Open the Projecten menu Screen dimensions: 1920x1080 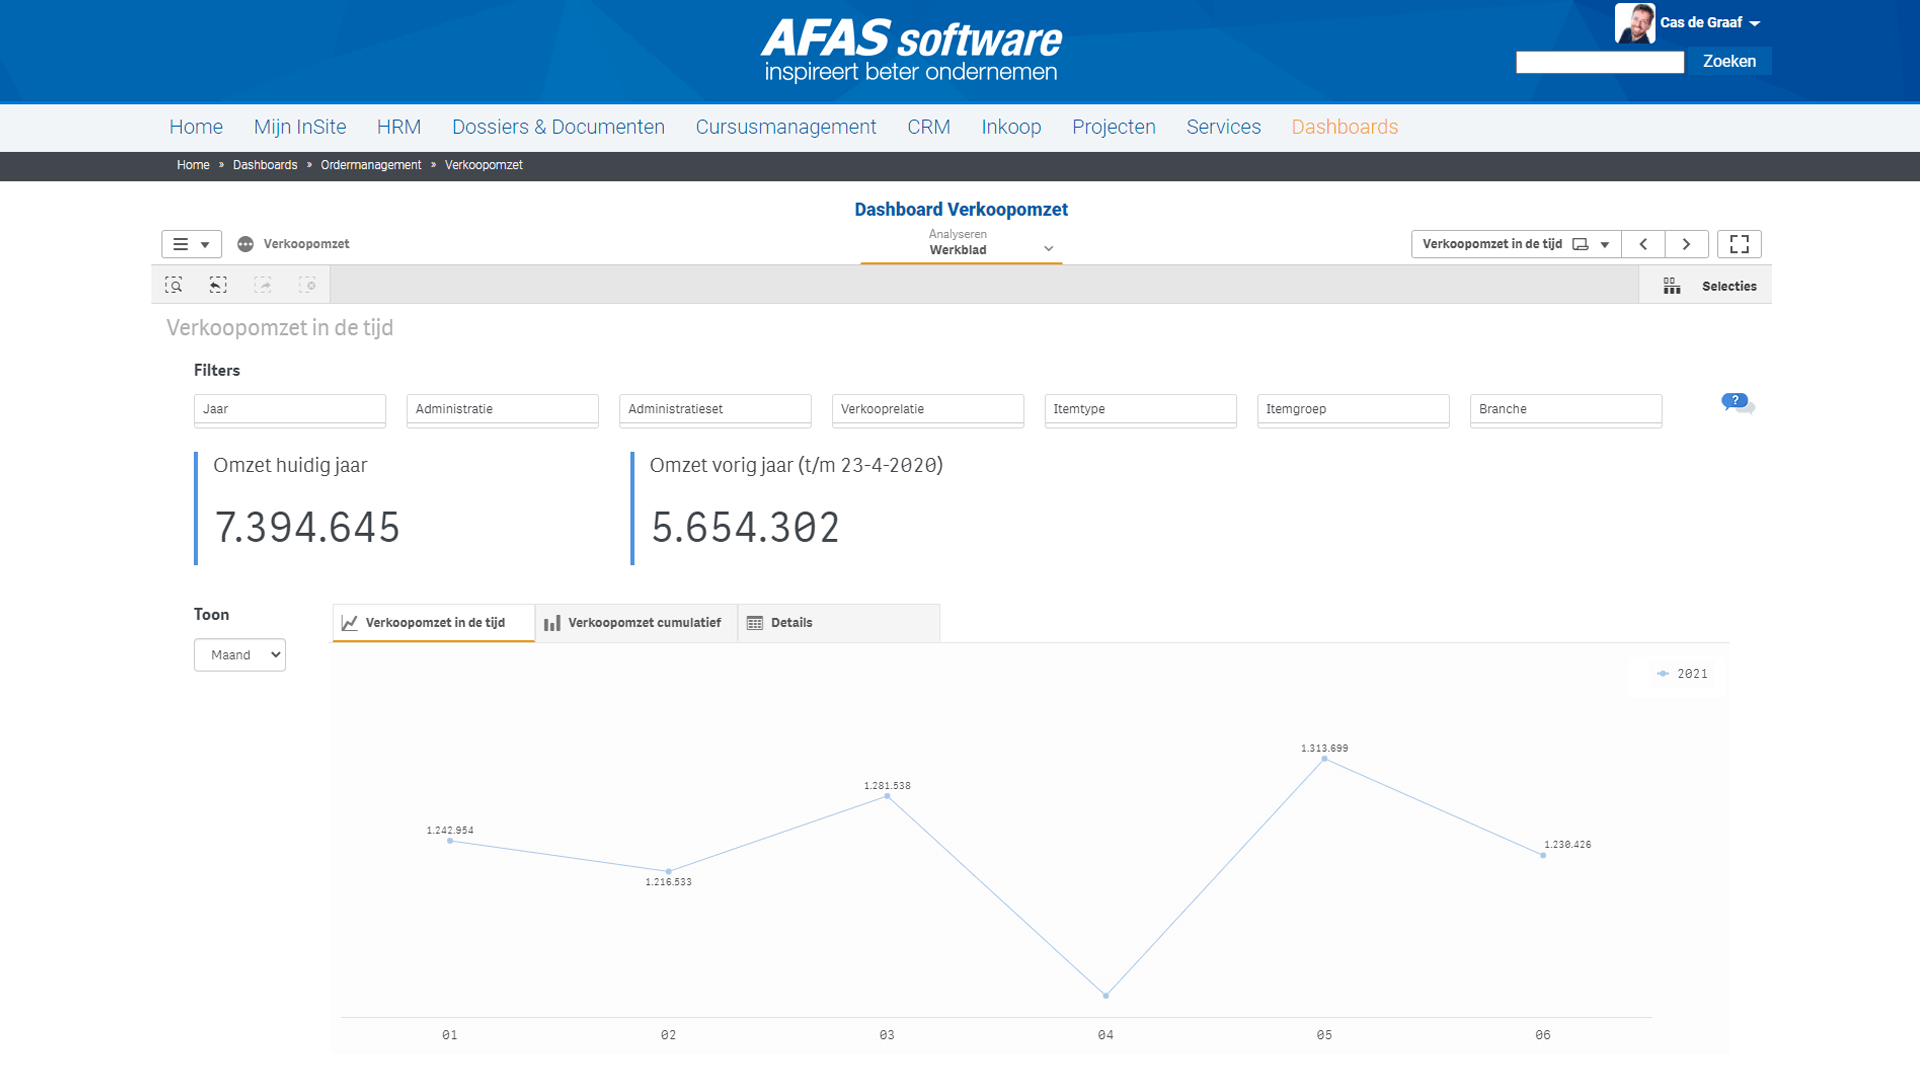[x=1114, y=127]
